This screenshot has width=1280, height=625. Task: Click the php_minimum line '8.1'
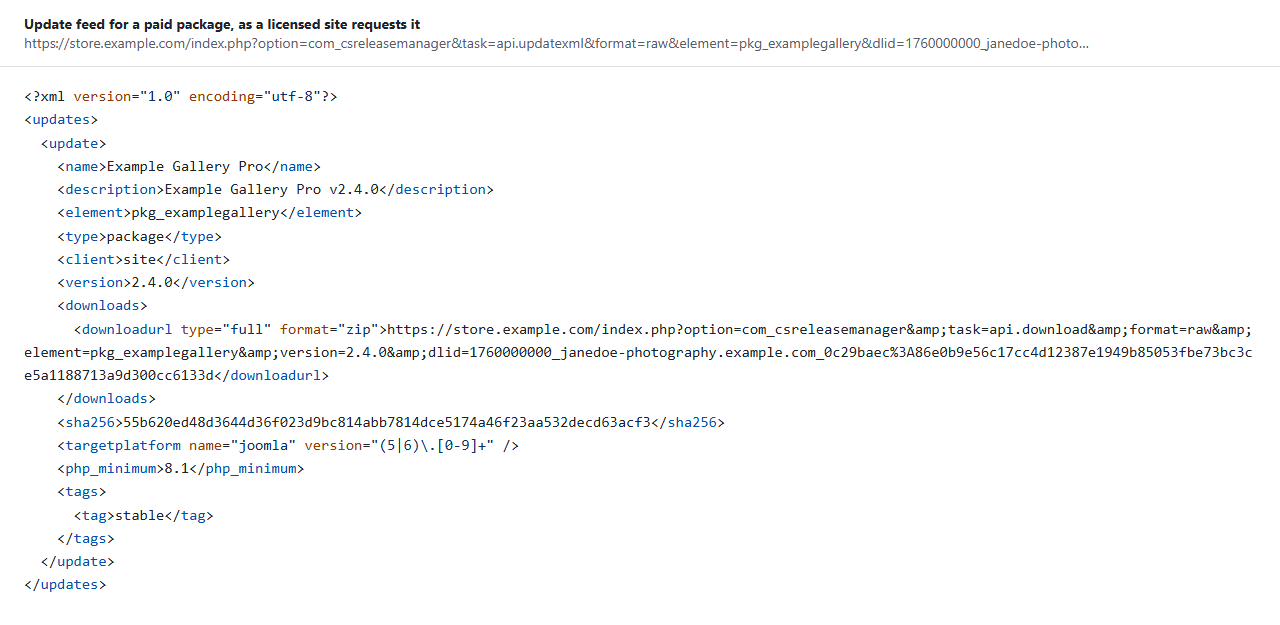(180, 468)
